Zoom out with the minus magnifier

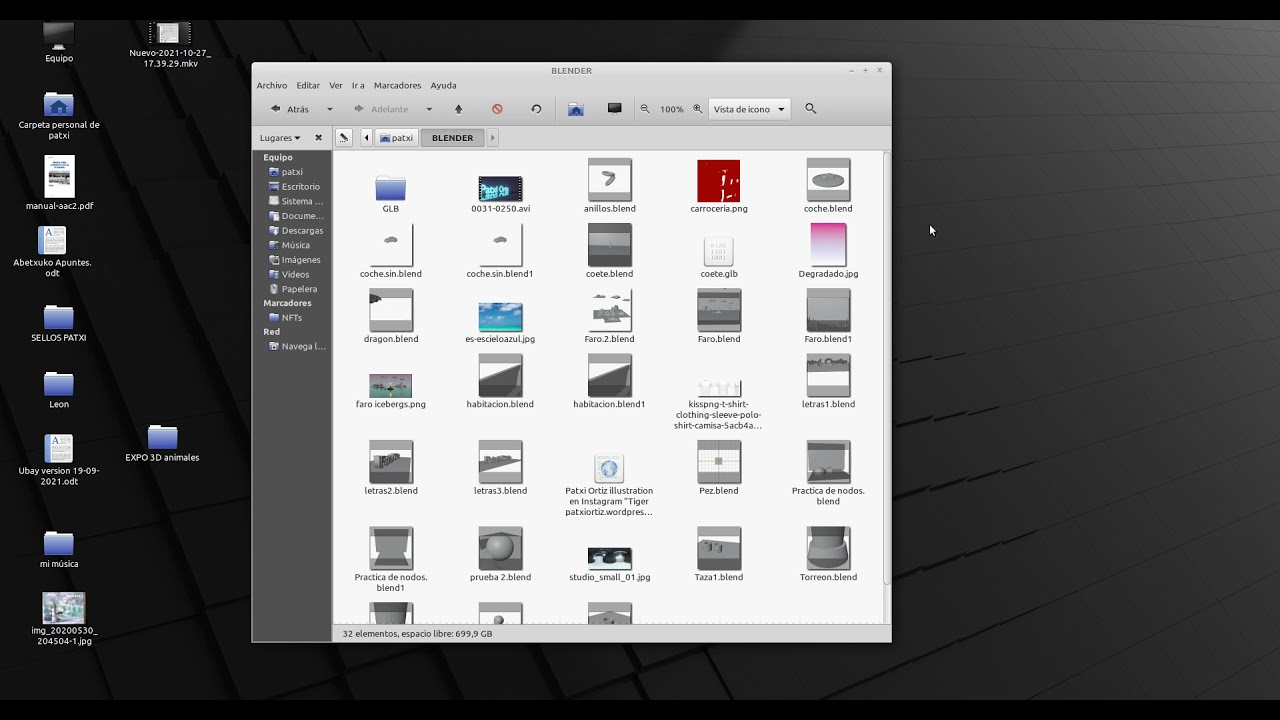(x=645, y=109)
